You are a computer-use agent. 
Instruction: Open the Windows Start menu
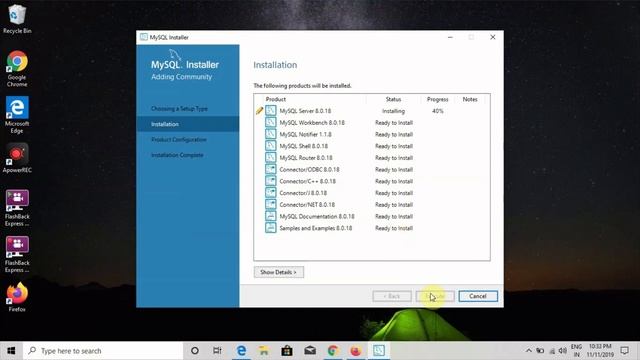click(11, 351)
